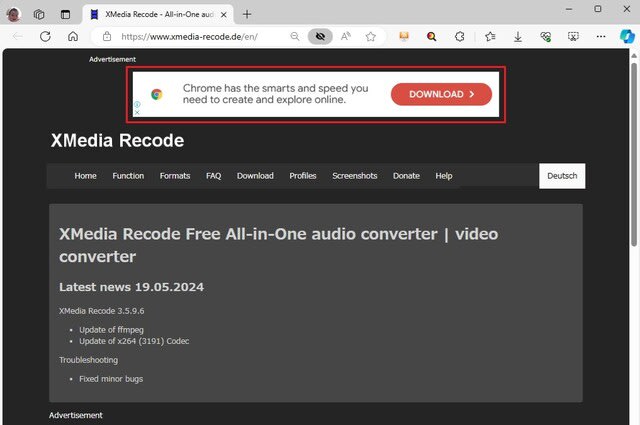Click the 'Fixed minor bugs' list item
Screen dimensions: 640x425
(x=111, y=379)
